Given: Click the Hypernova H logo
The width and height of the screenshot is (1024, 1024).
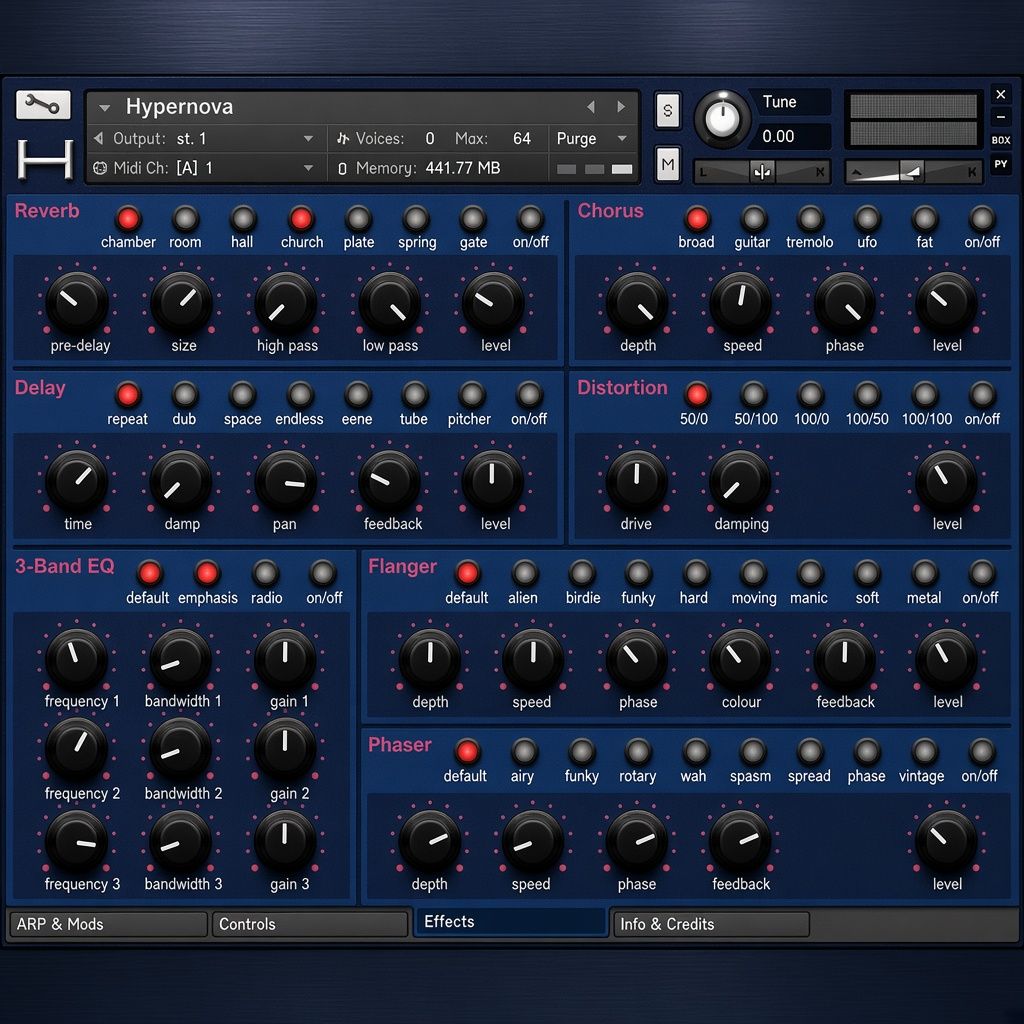Looking at the screenshot, I should click(45, 158).
